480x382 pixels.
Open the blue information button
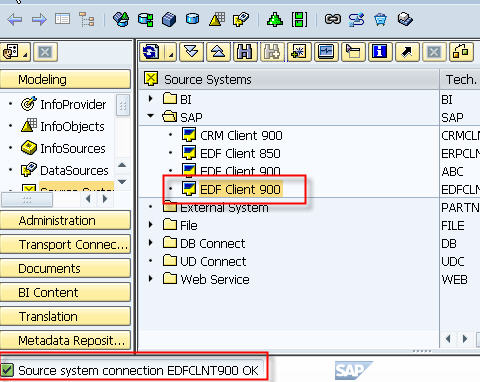380,52
